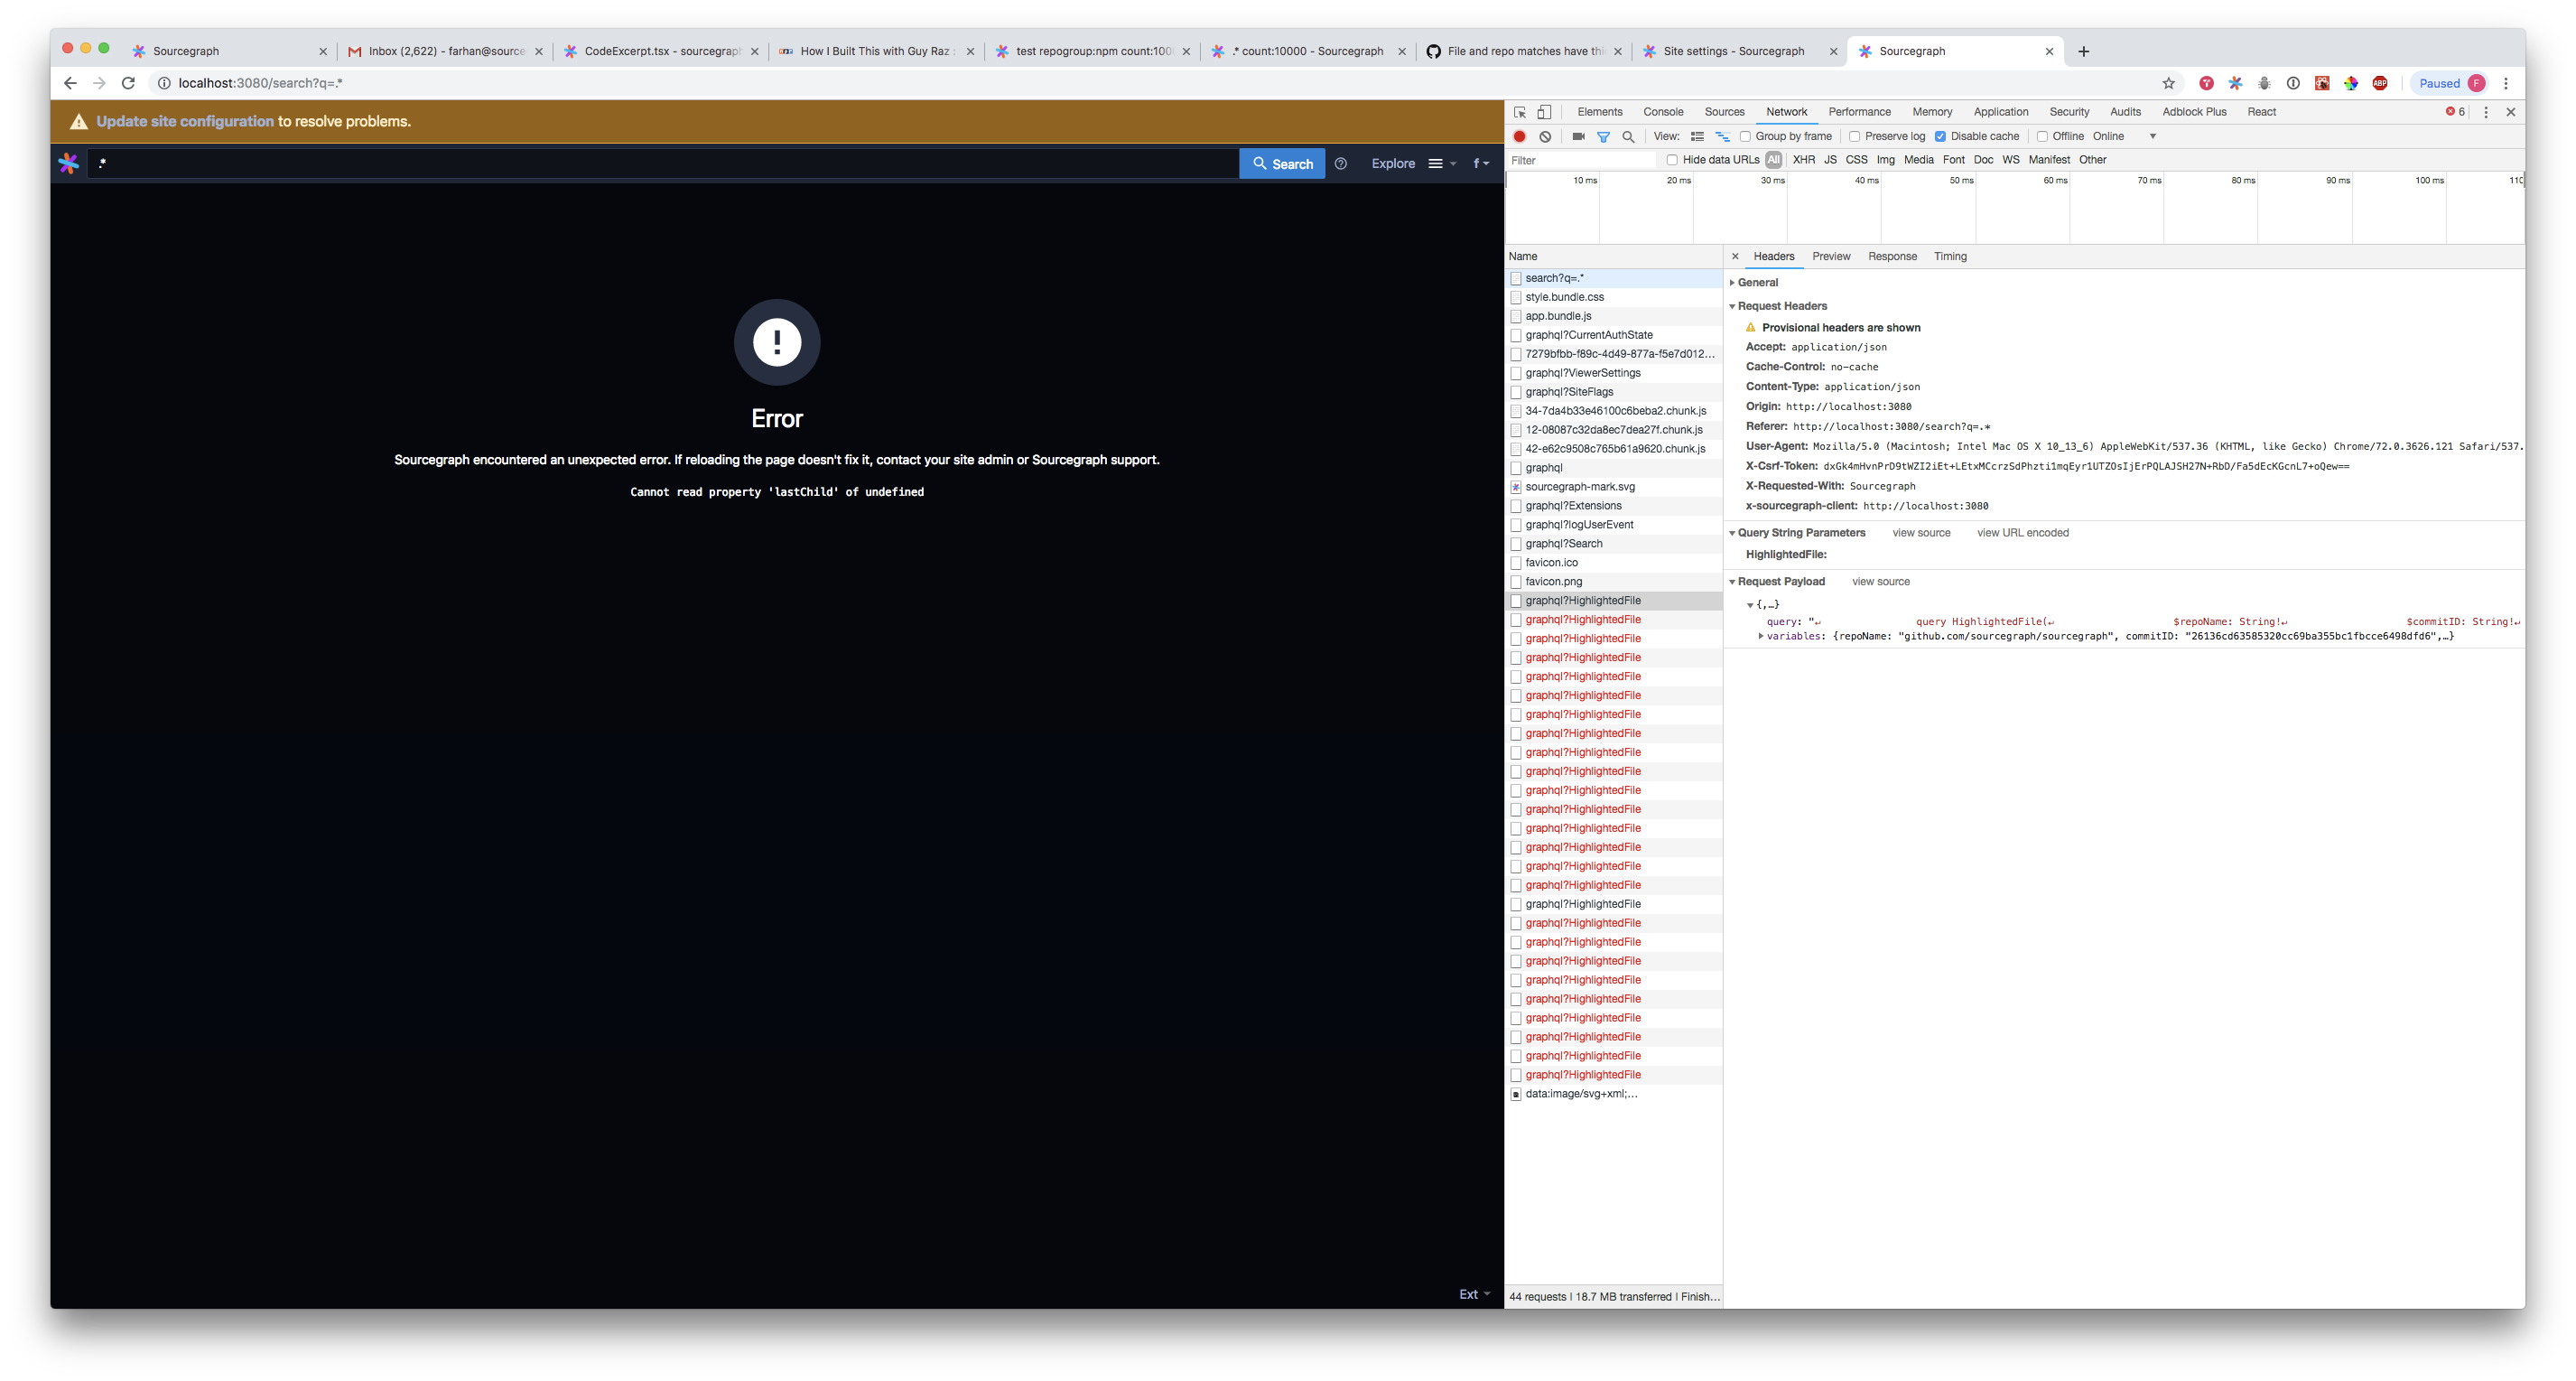
Task: Expand the General headers section
Action: click(x=1733, y=283)
